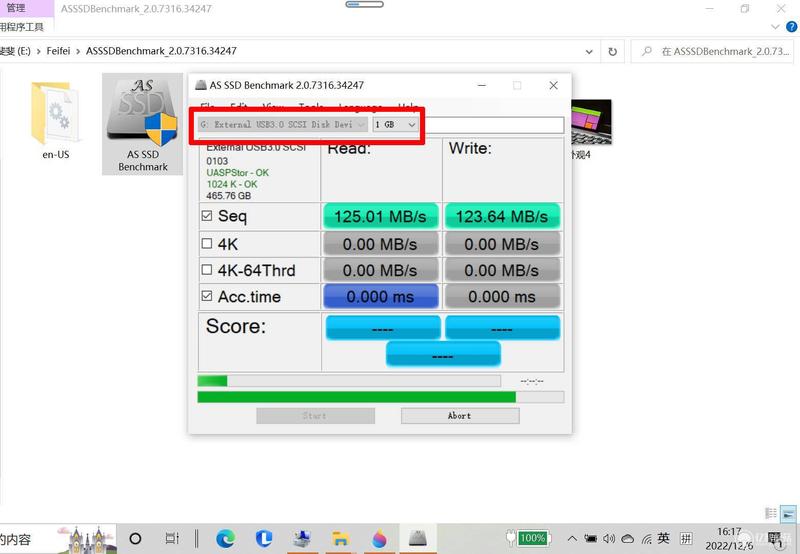800x554 pixels.
Task: Click the 4K read result field
Action: (x=381, y=244)
